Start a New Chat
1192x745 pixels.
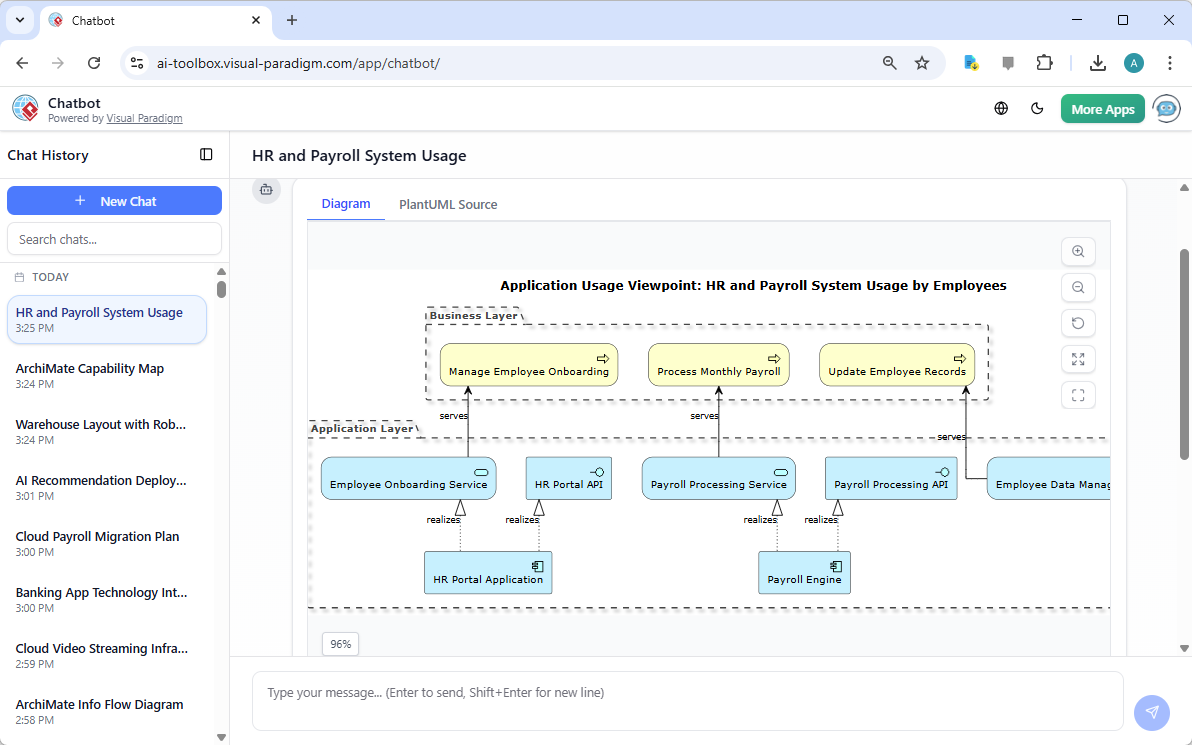(x=114, y=200)
